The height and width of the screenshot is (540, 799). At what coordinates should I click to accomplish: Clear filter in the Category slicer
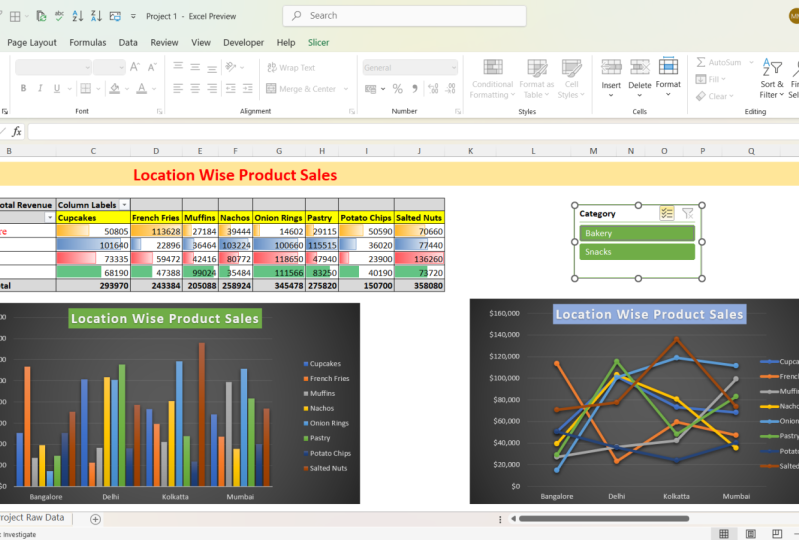pyautogui.click(x=687, y=213)
